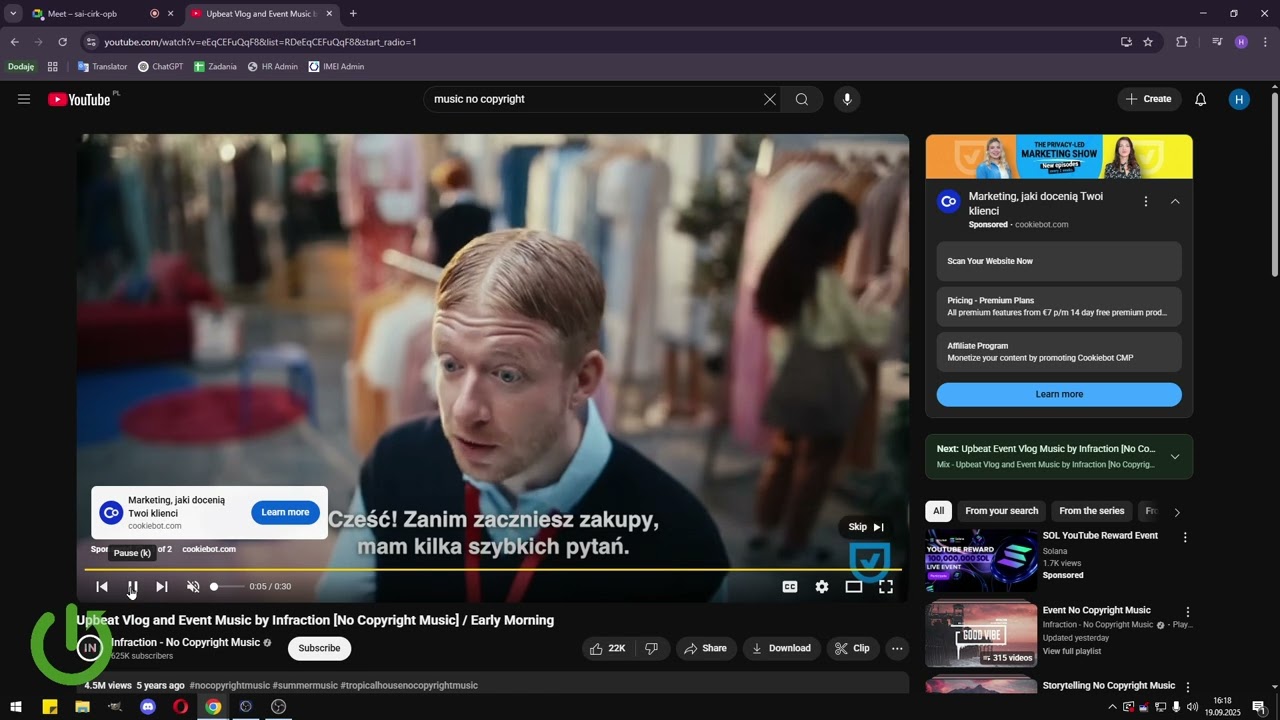Viewport: 1280px width, 720px height.
Task: Start voice search with the microphone
Action: (847, 99)
